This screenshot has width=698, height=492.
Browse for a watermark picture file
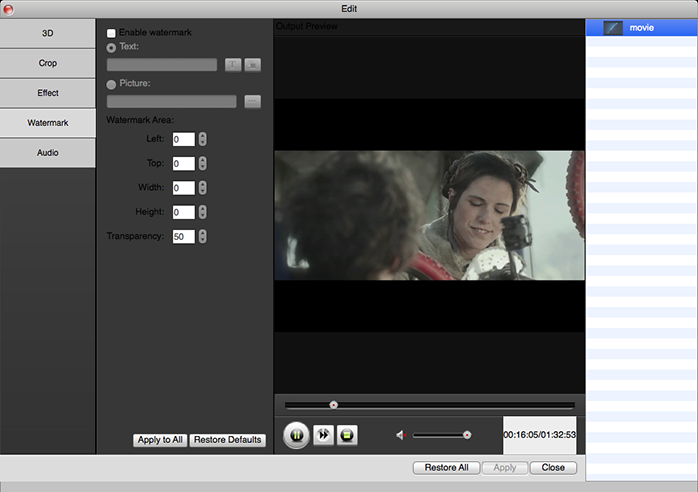coord(252,102)
